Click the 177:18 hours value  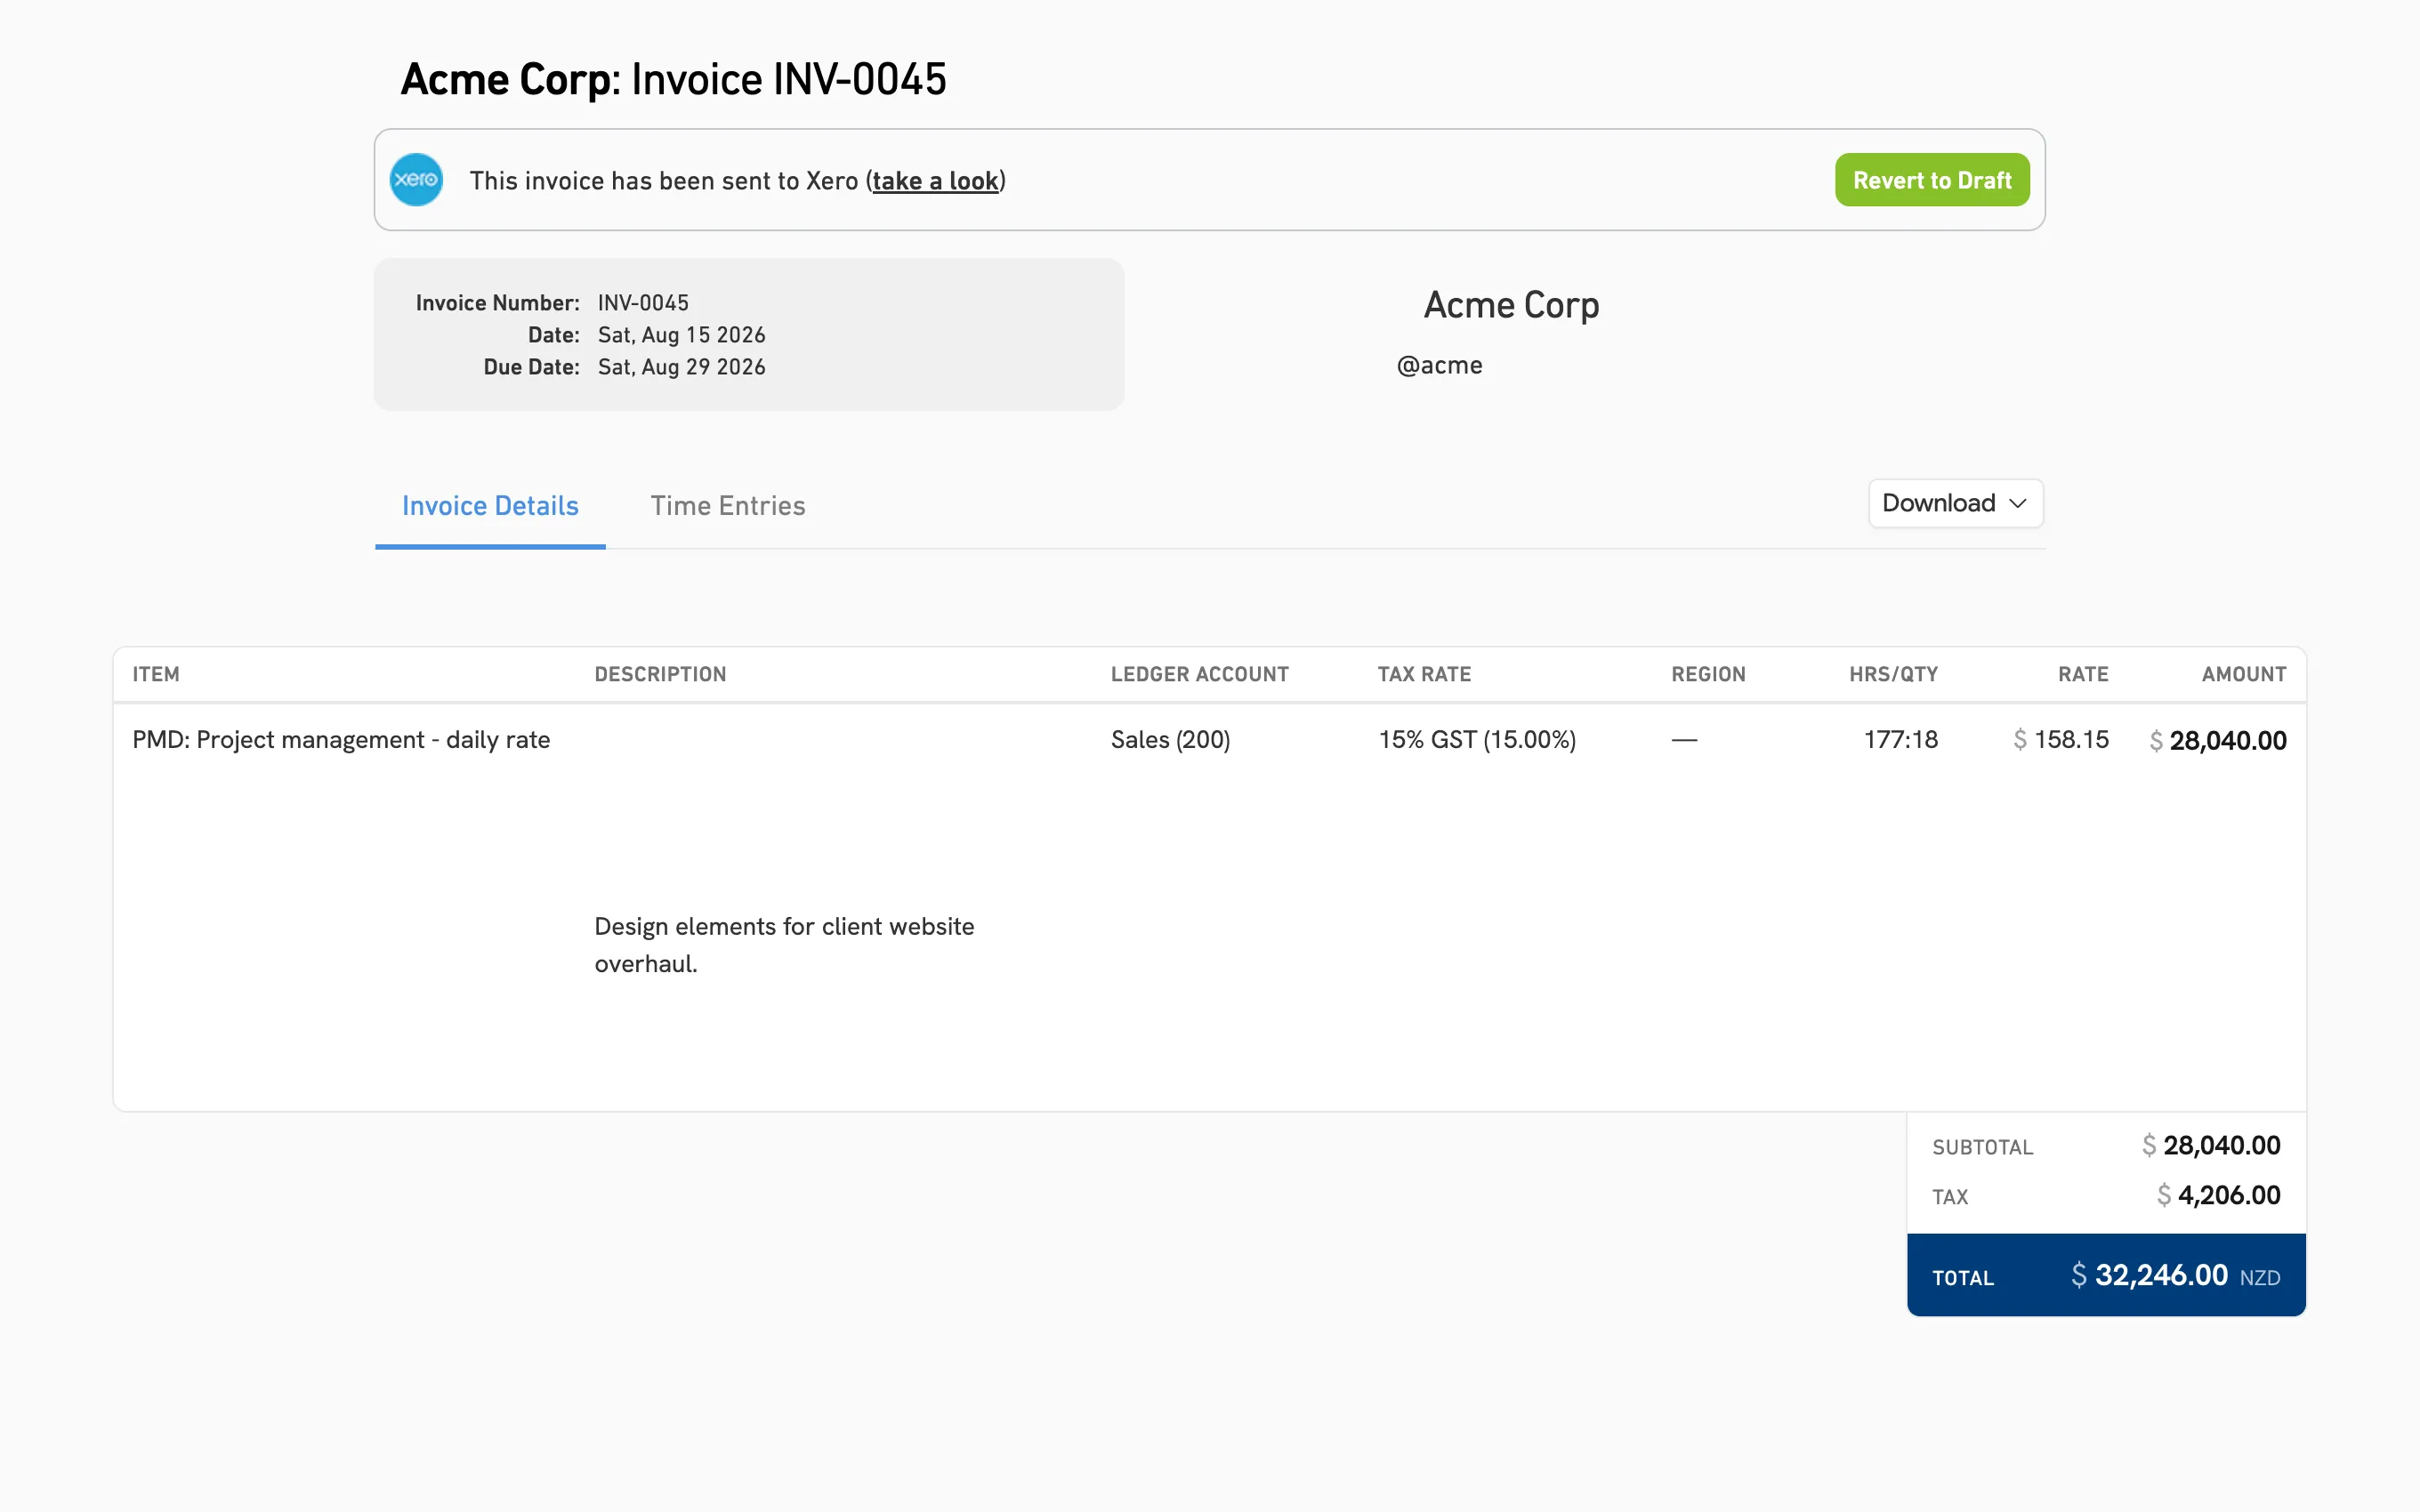1901,740
